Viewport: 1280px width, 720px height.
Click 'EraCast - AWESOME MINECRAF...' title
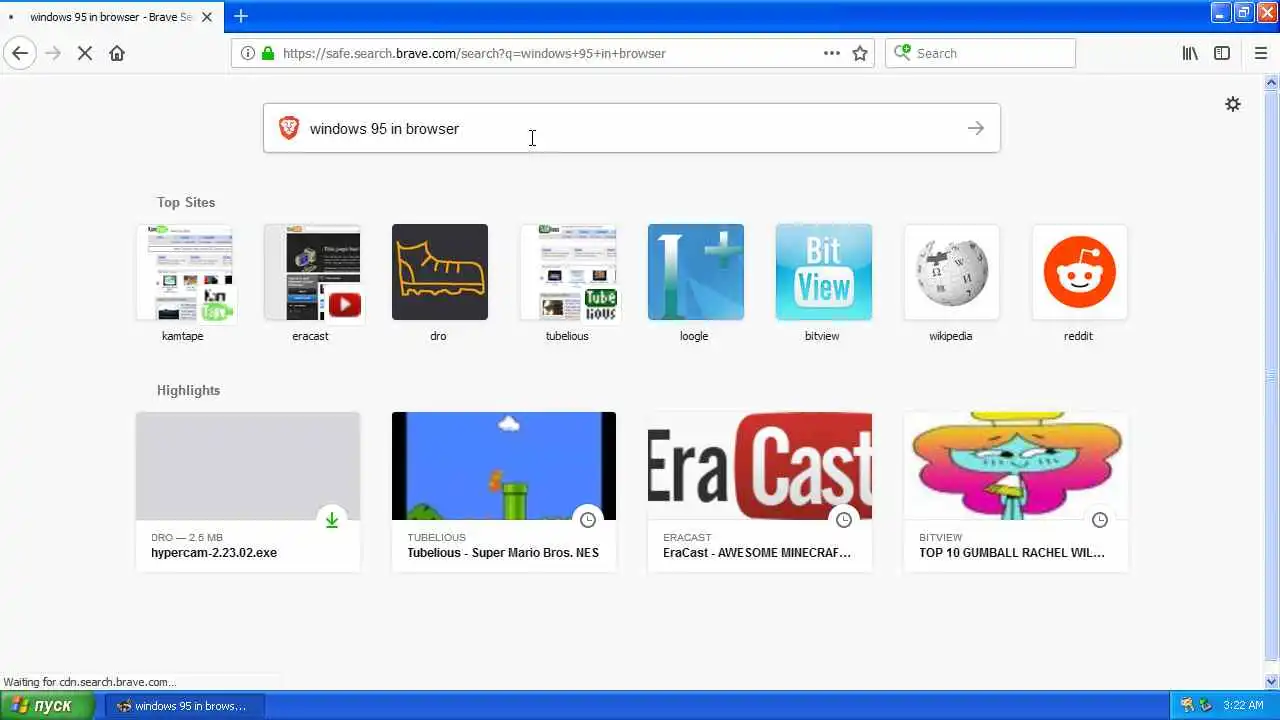coord(757,553)
